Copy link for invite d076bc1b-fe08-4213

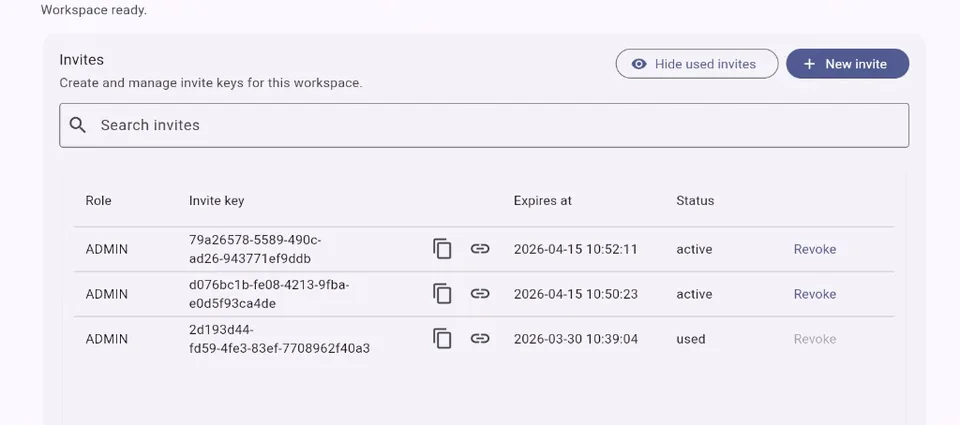(480, 294)
